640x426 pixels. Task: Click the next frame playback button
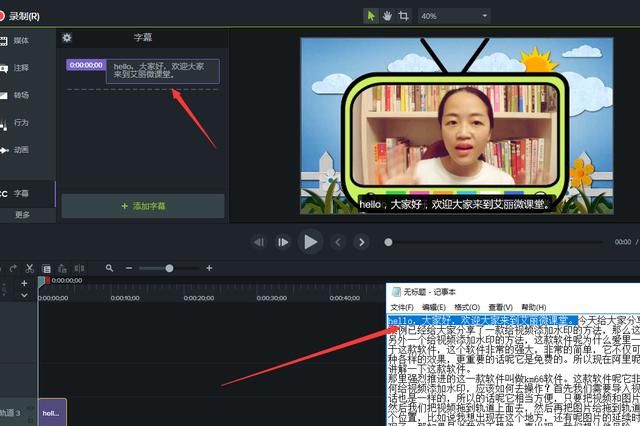(x=283, y=242)
